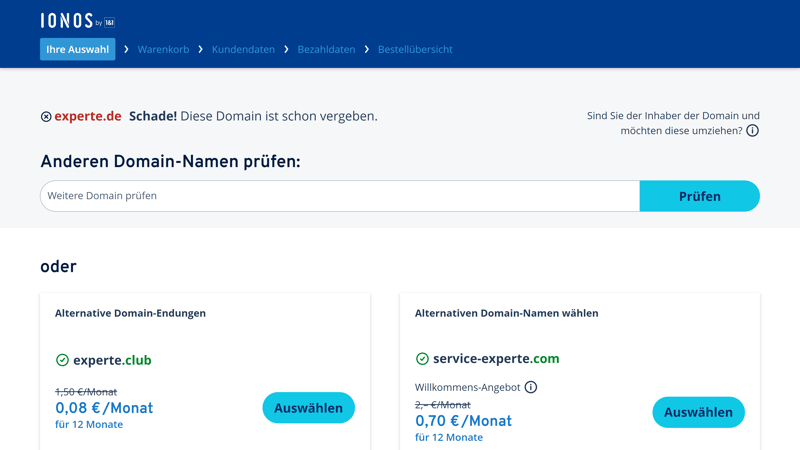Image resolution: width=800 pixels, height=450 pixels.
Task: Click the green checkmark beside service-experte.com
Action: (x=422, y=359)
